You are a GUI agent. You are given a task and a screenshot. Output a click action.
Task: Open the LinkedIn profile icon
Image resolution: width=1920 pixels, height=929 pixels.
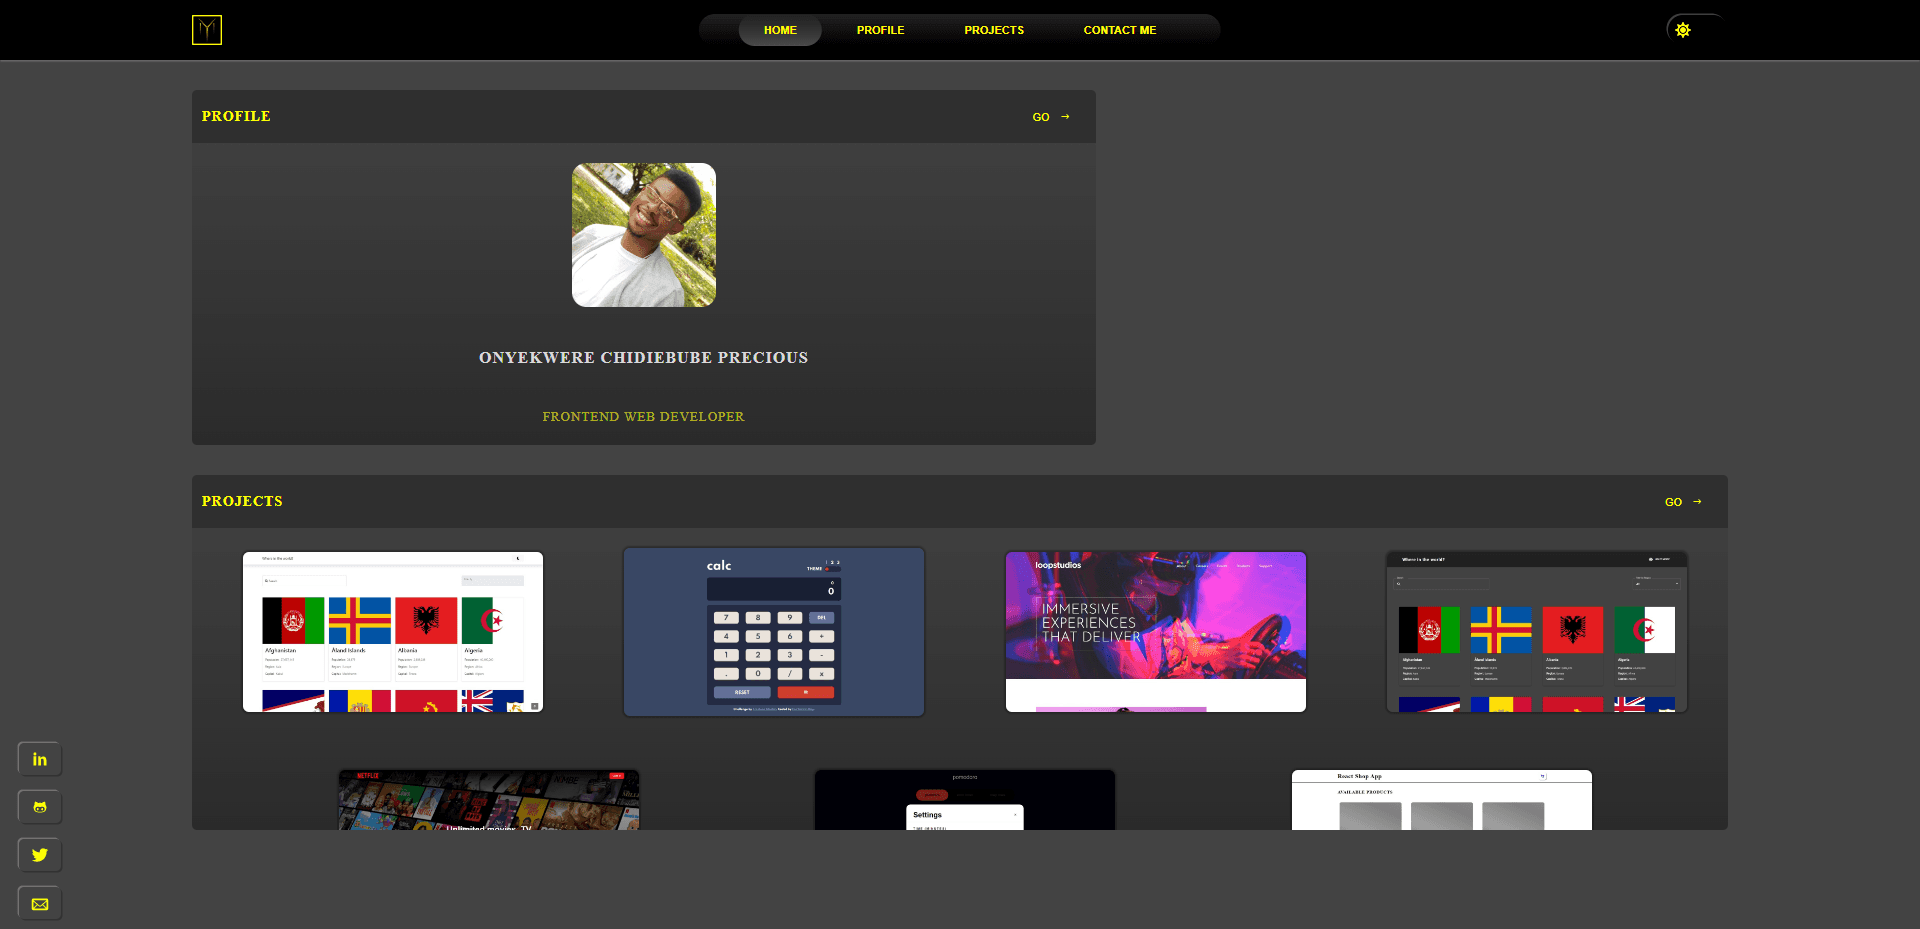40,759
